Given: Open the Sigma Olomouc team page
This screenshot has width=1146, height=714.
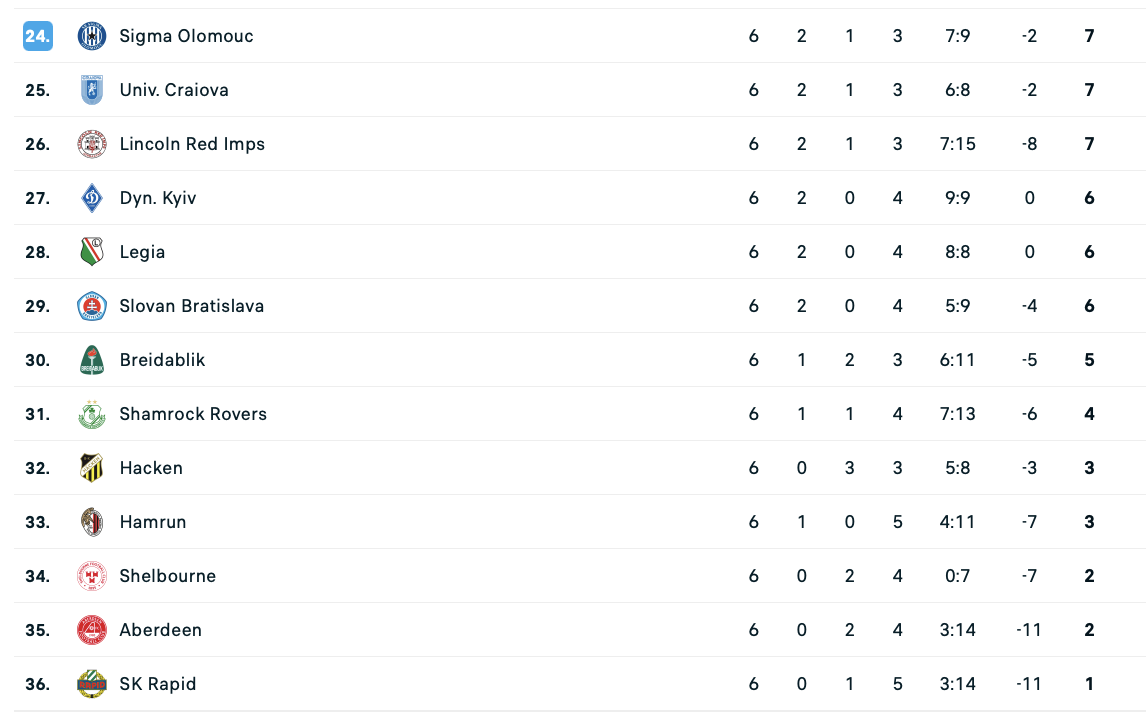Looking at the screenshot, I should point(186,36).
